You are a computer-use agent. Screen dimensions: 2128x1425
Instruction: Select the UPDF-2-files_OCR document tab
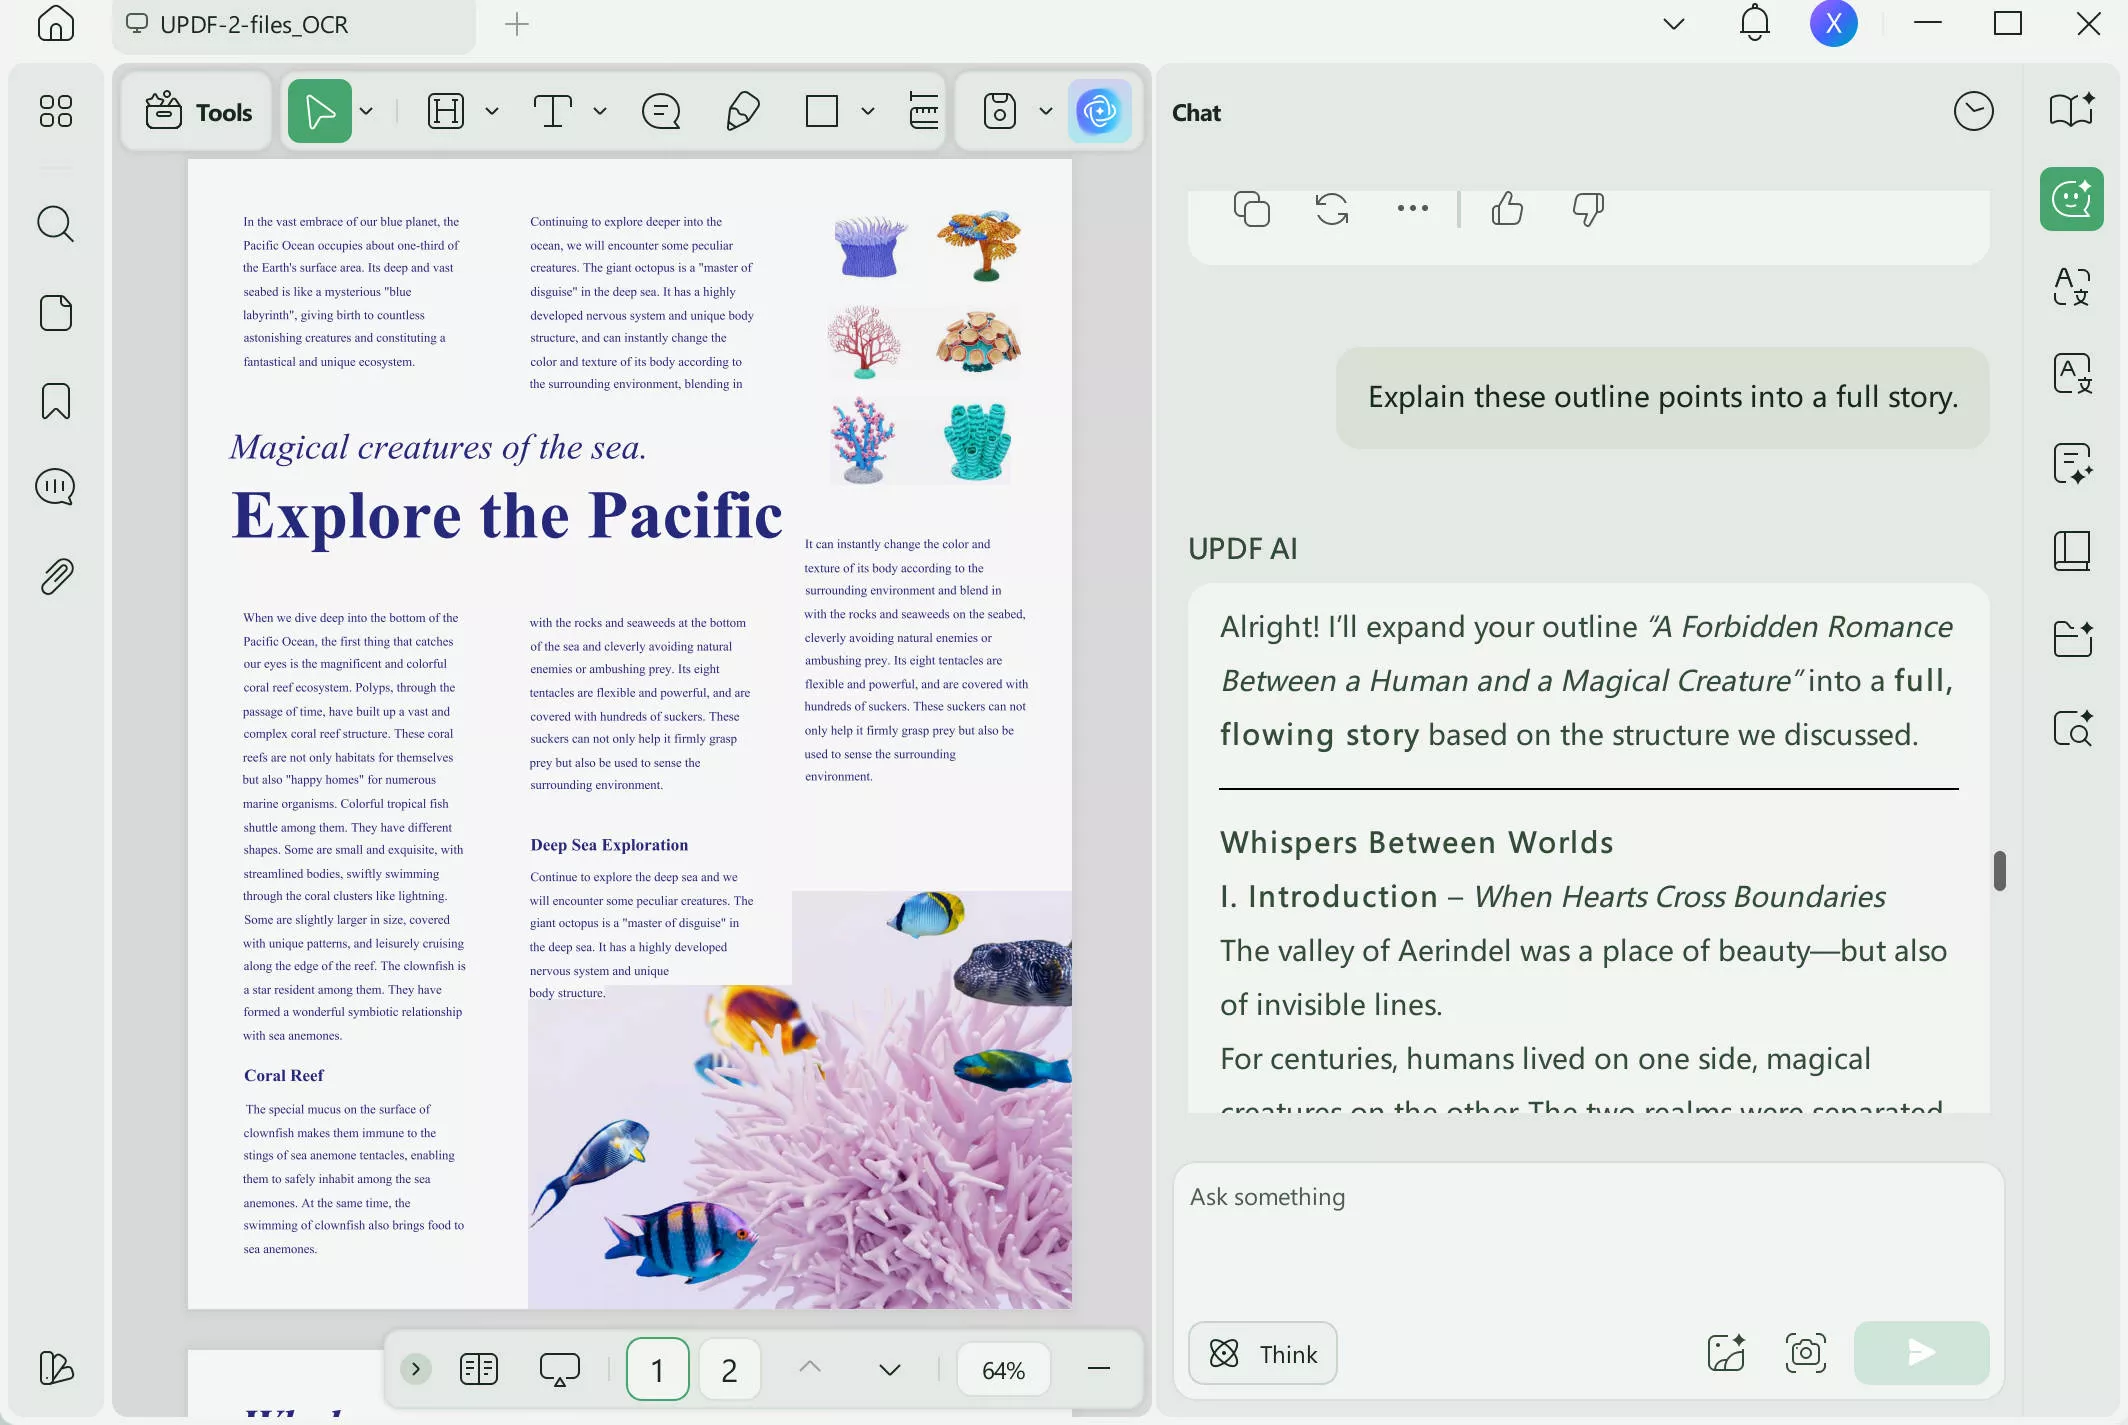click(255, 25)
